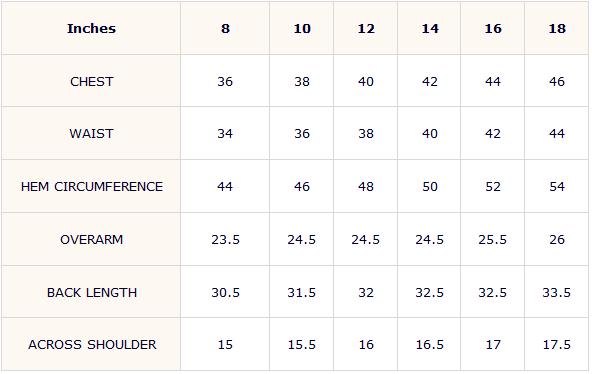Select overarm value 23.5
Image resolution: width=592 pixels, height=374 pixels.
click(x=225, y=240)
